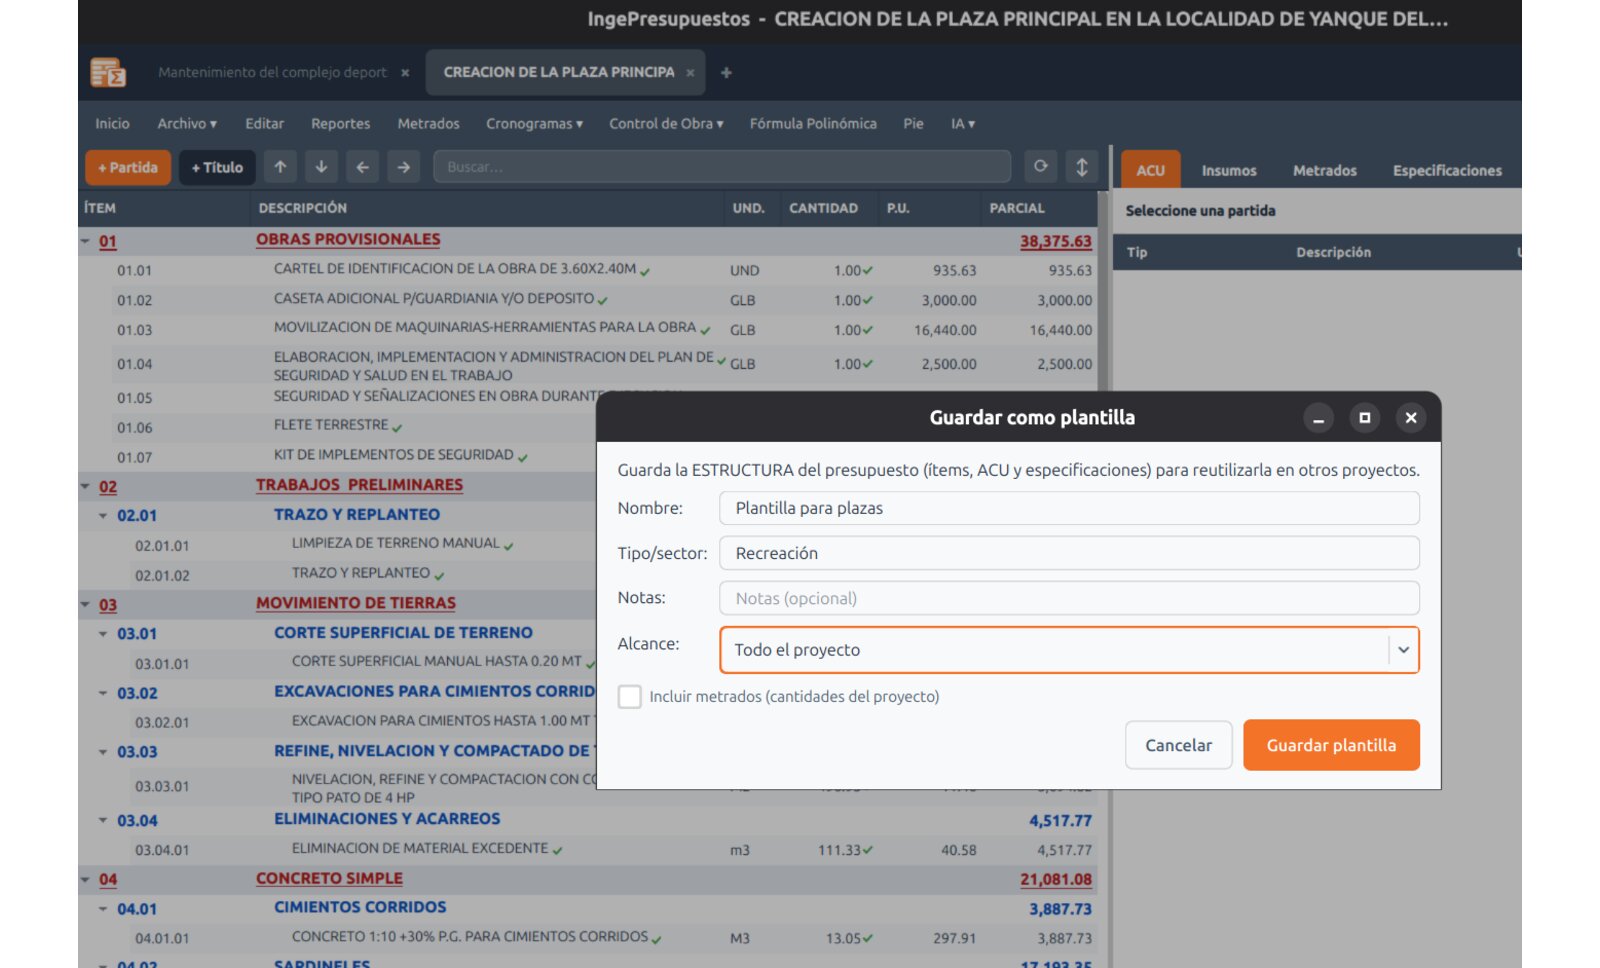
Task: Click the 38,375.63 parcial total
Action: 1055,242
